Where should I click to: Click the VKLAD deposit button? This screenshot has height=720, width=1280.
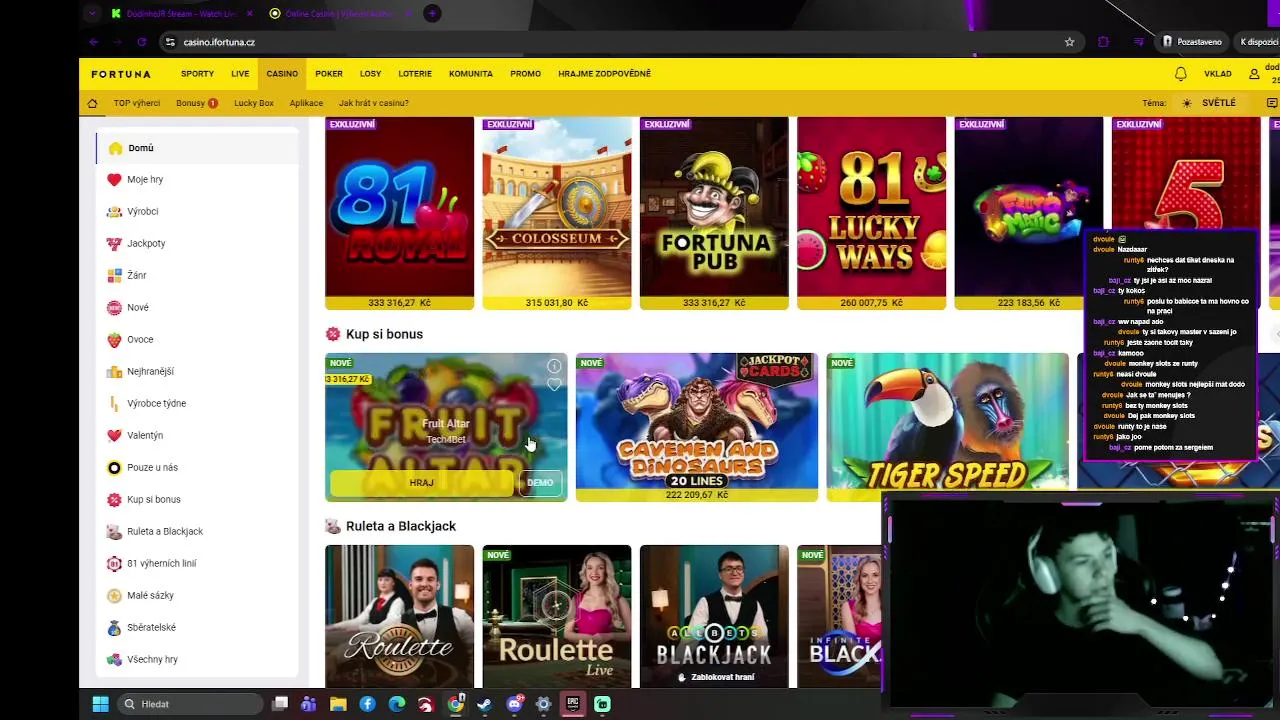point(1218,74)
